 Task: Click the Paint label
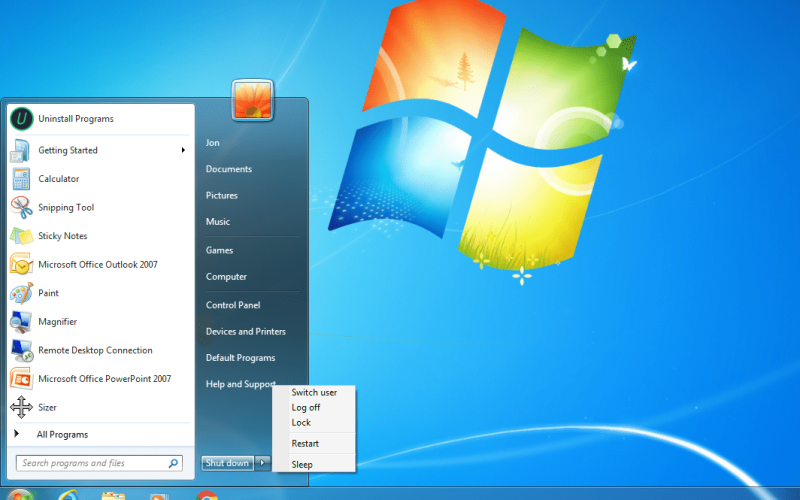click(48, 293)
